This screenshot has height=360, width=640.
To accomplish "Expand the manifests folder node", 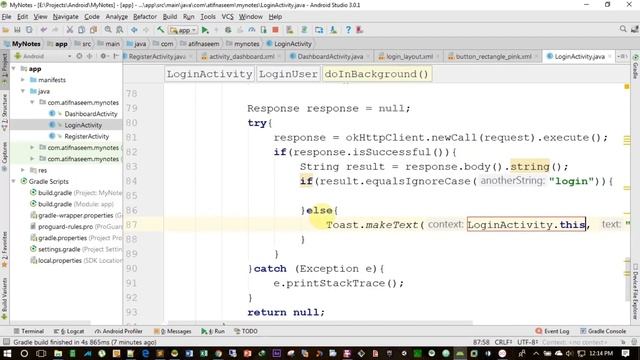I will [23, 80].
